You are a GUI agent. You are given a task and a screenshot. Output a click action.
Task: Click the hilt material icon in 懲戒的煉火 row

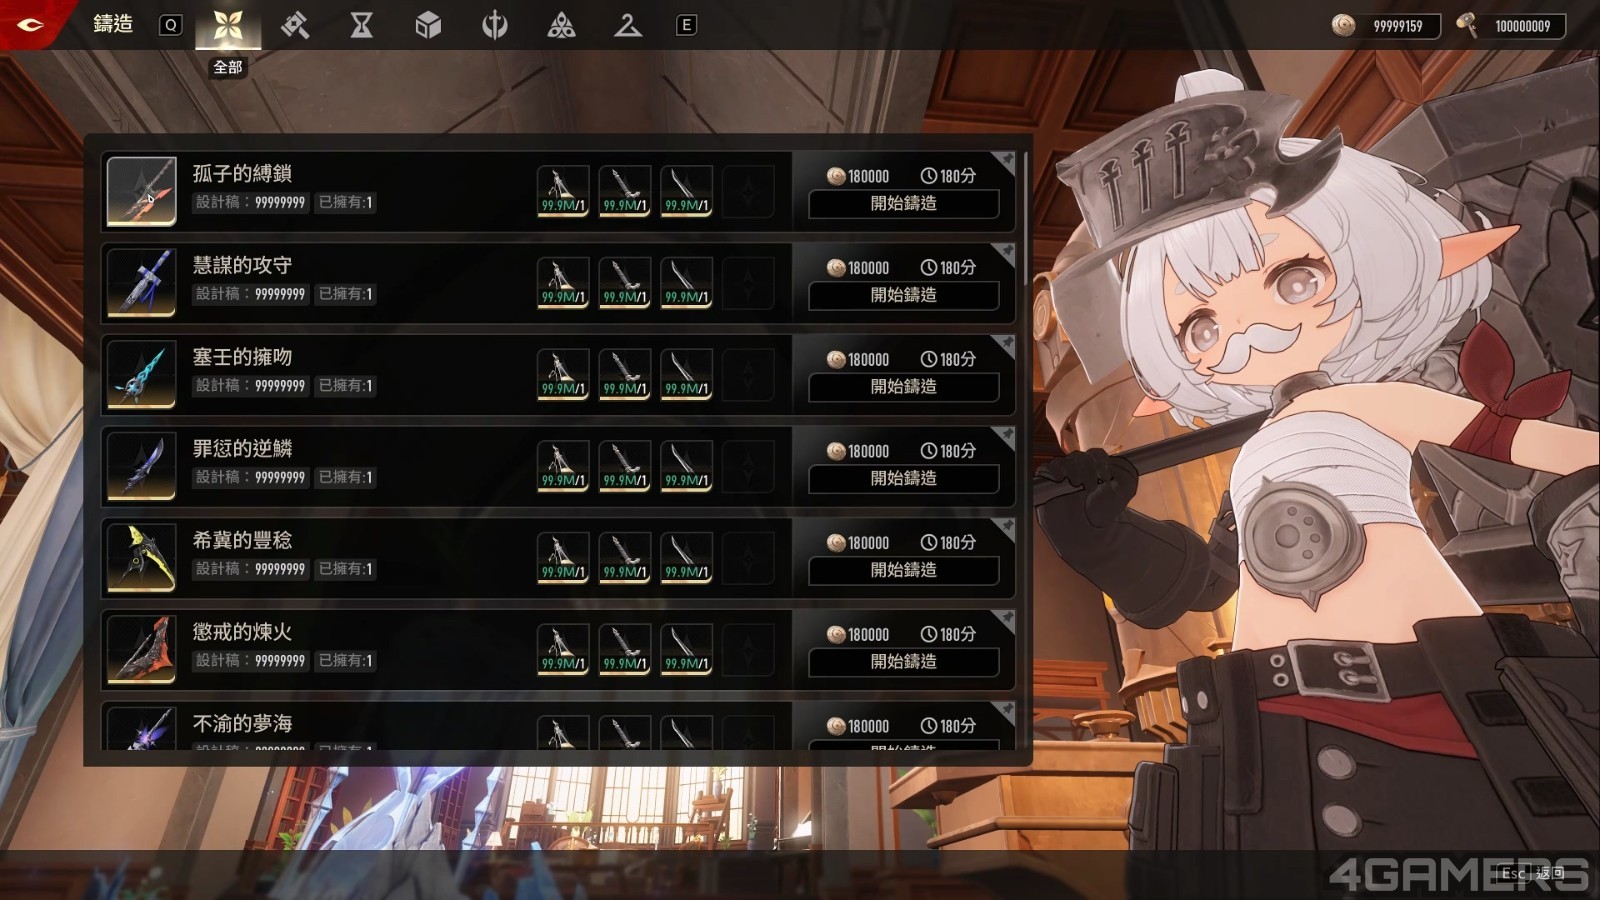[625, 649]
